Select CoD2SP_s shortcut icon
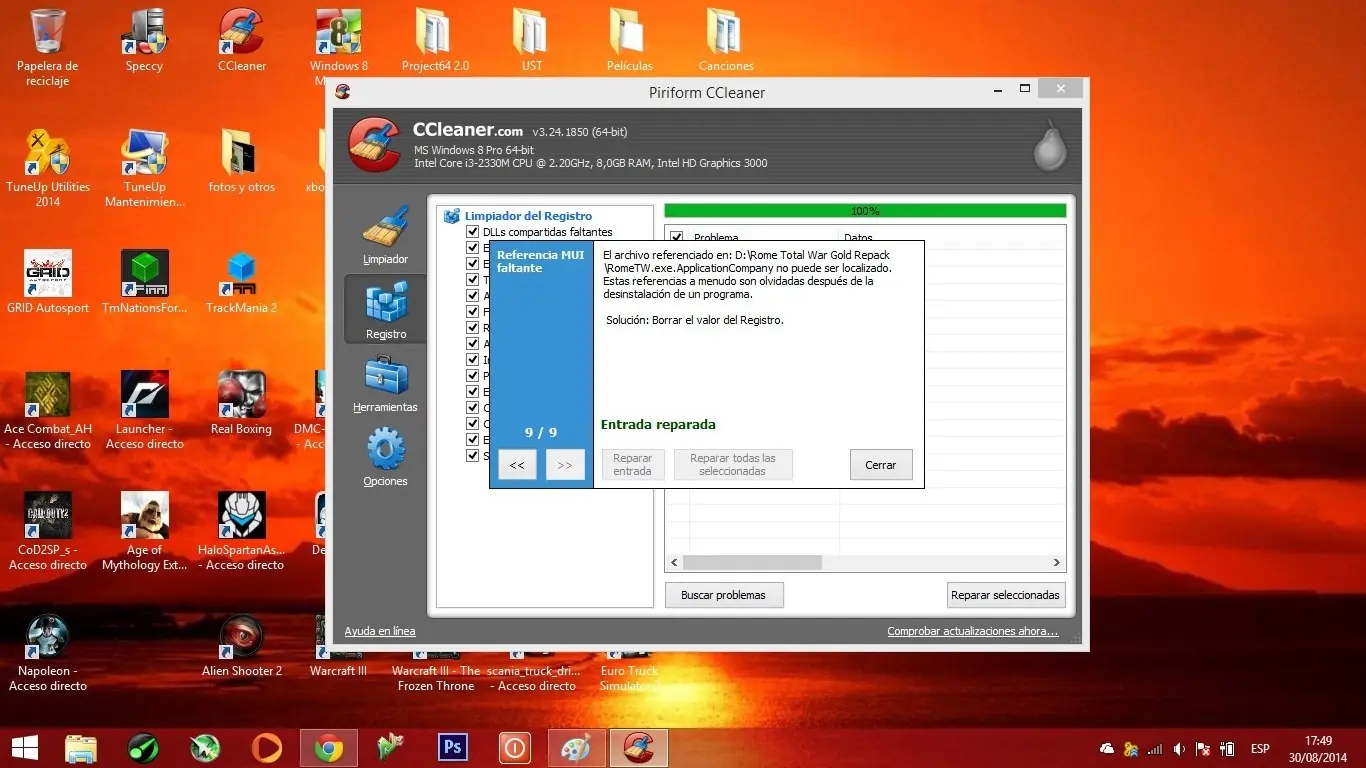 pos(47,531)
